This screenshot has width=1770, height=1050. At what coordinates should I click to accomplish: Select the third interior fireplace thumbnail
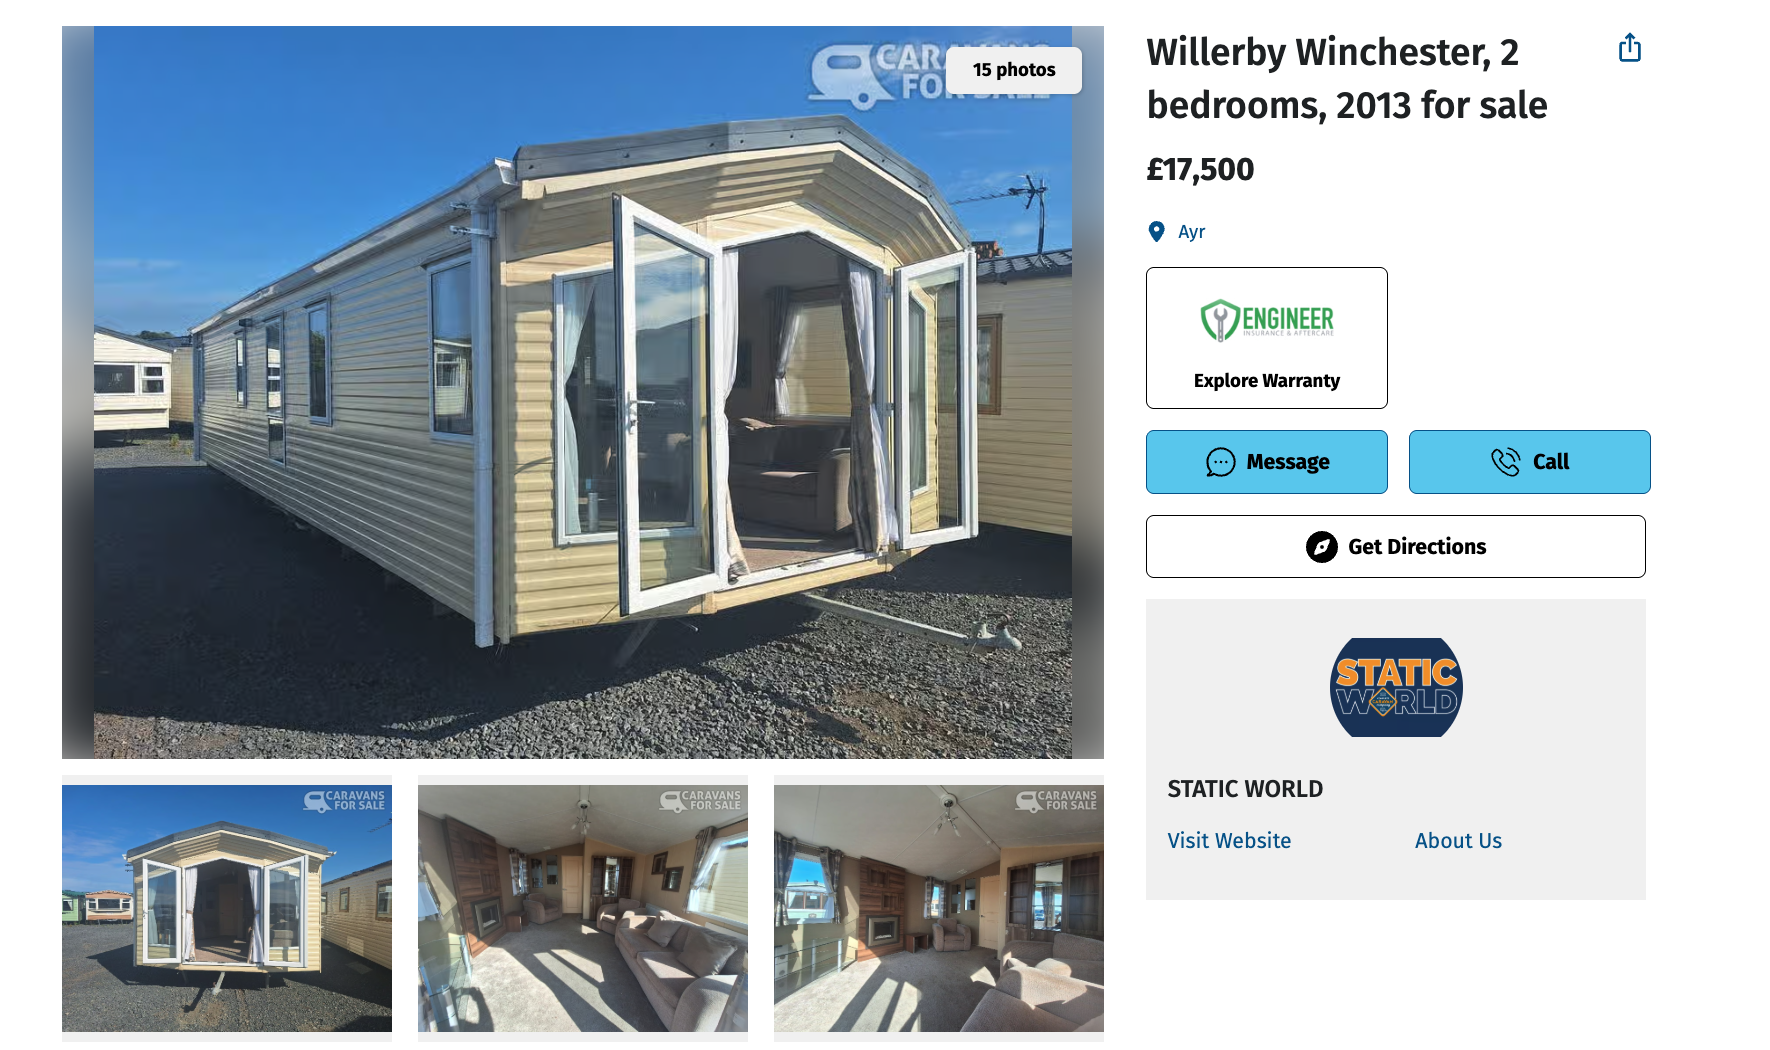point(939,908)
